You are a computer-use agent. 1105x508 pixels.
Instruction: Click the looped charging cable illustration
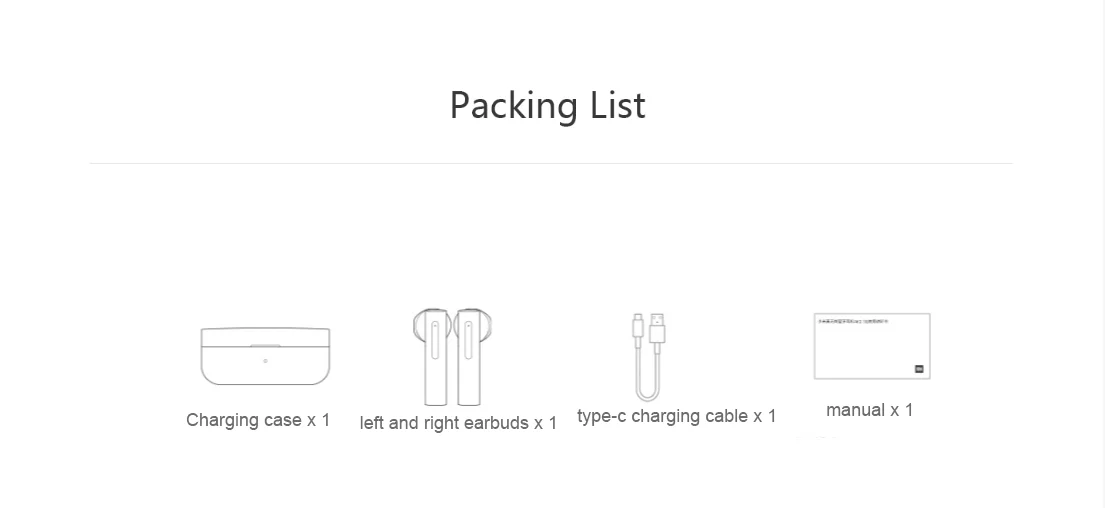(x=649, y=357)
